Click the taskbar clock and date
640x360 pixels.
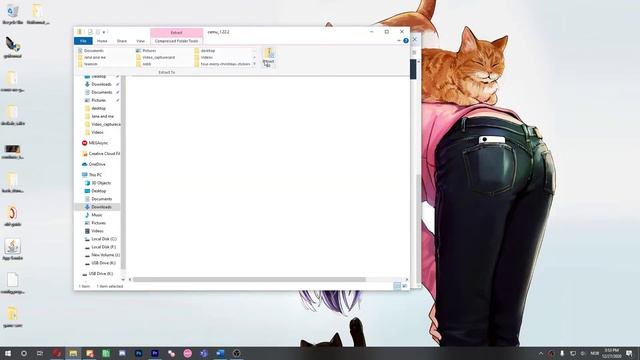click(611, 353)
